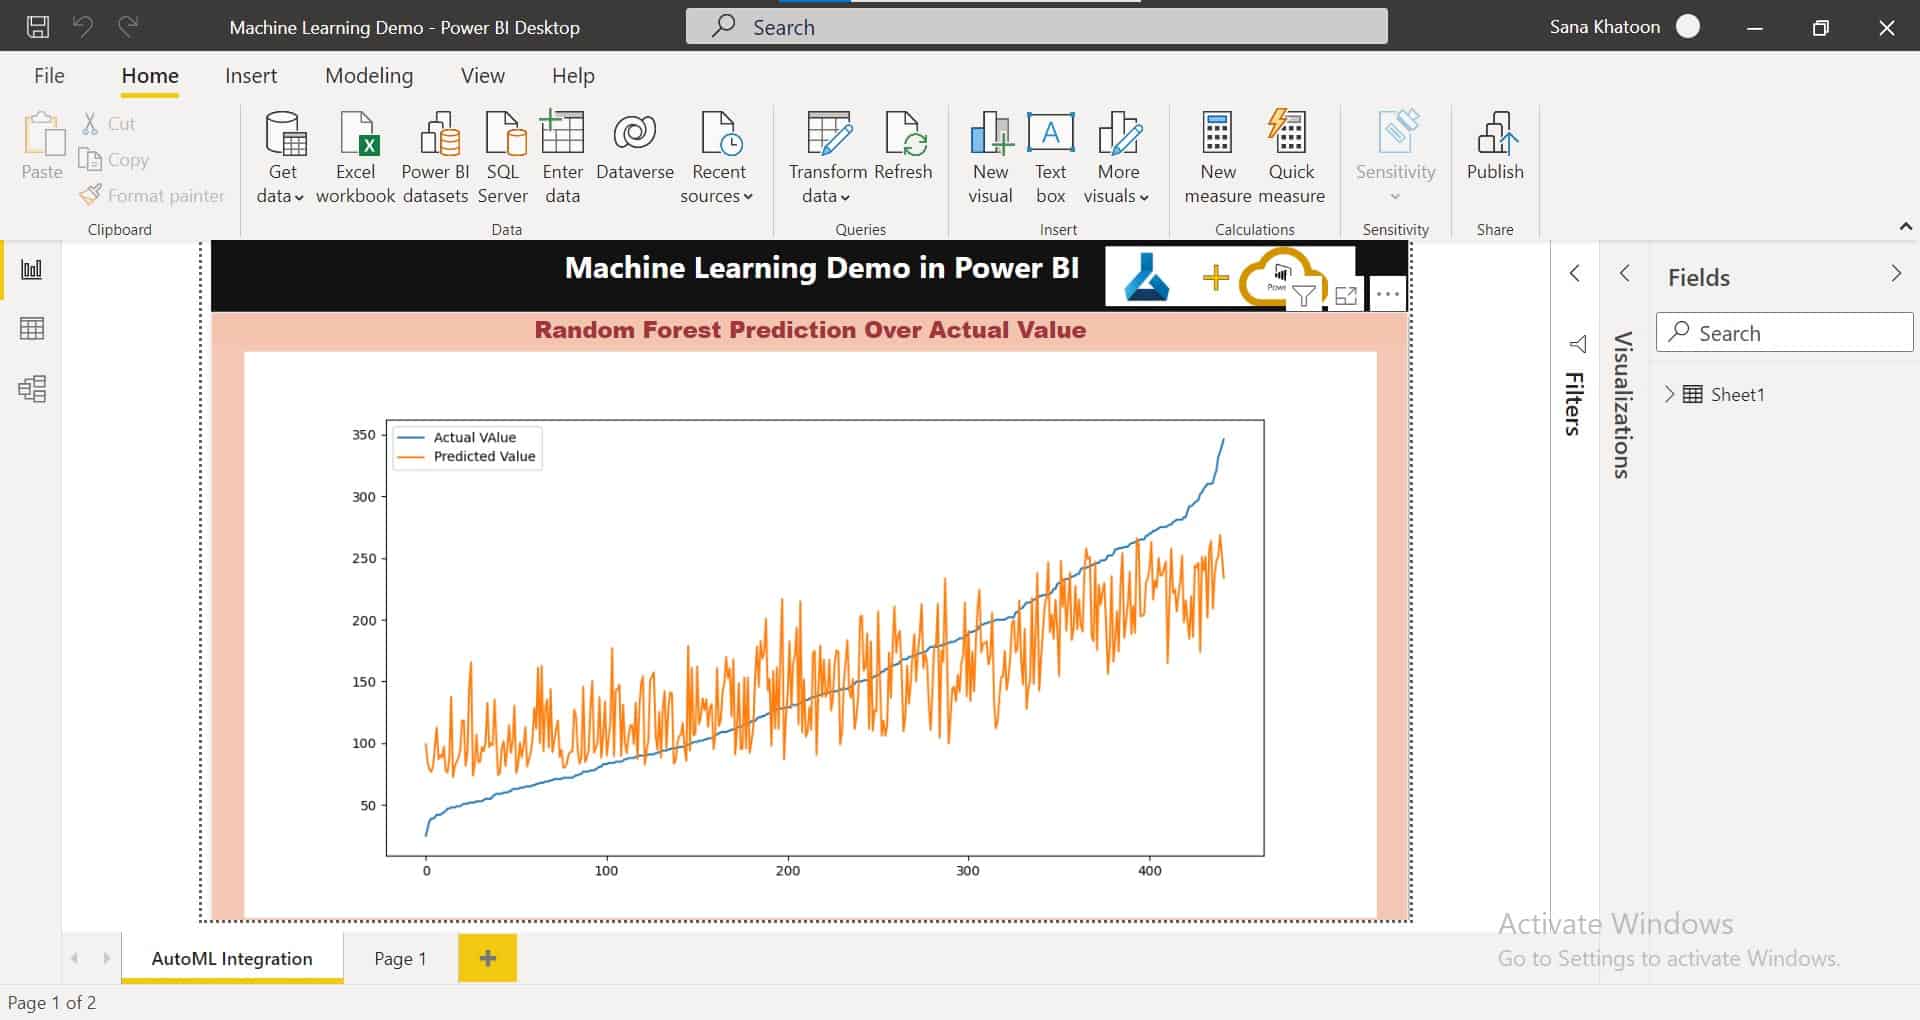Open Power BI datasets

[x=435, y=158]
